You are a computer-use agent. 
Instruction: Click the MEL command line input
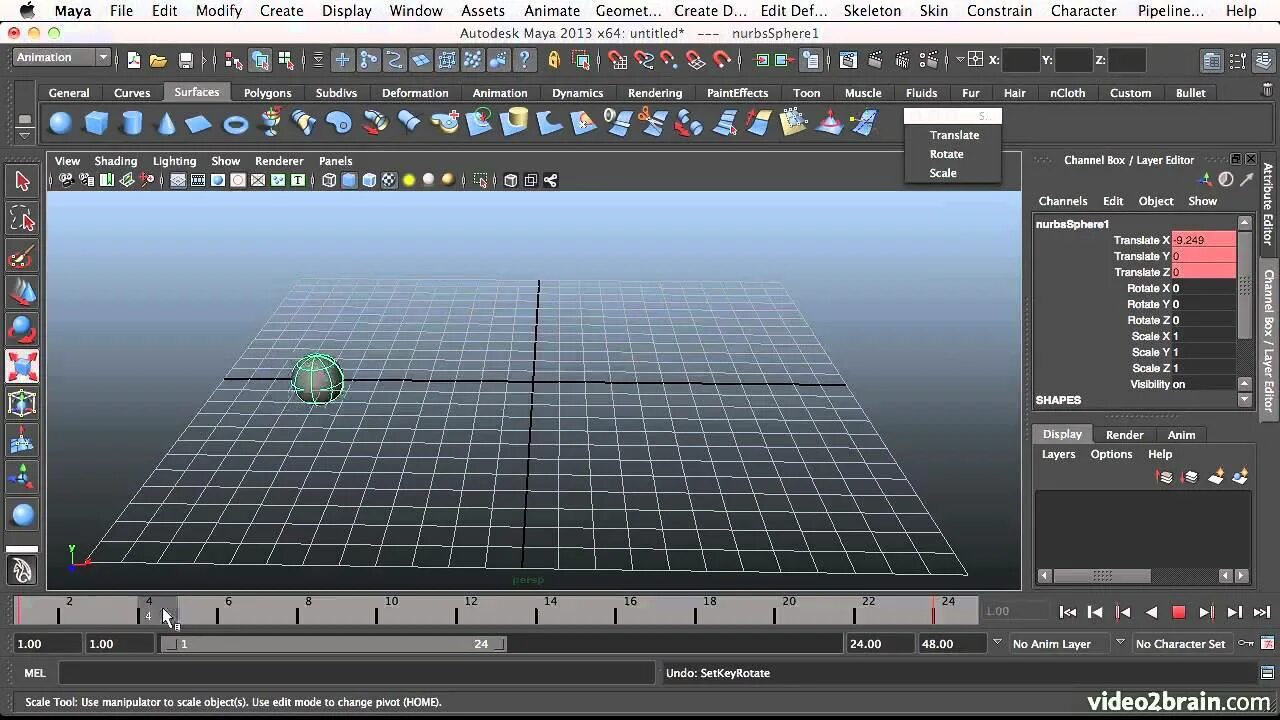(x=359, y=674)
